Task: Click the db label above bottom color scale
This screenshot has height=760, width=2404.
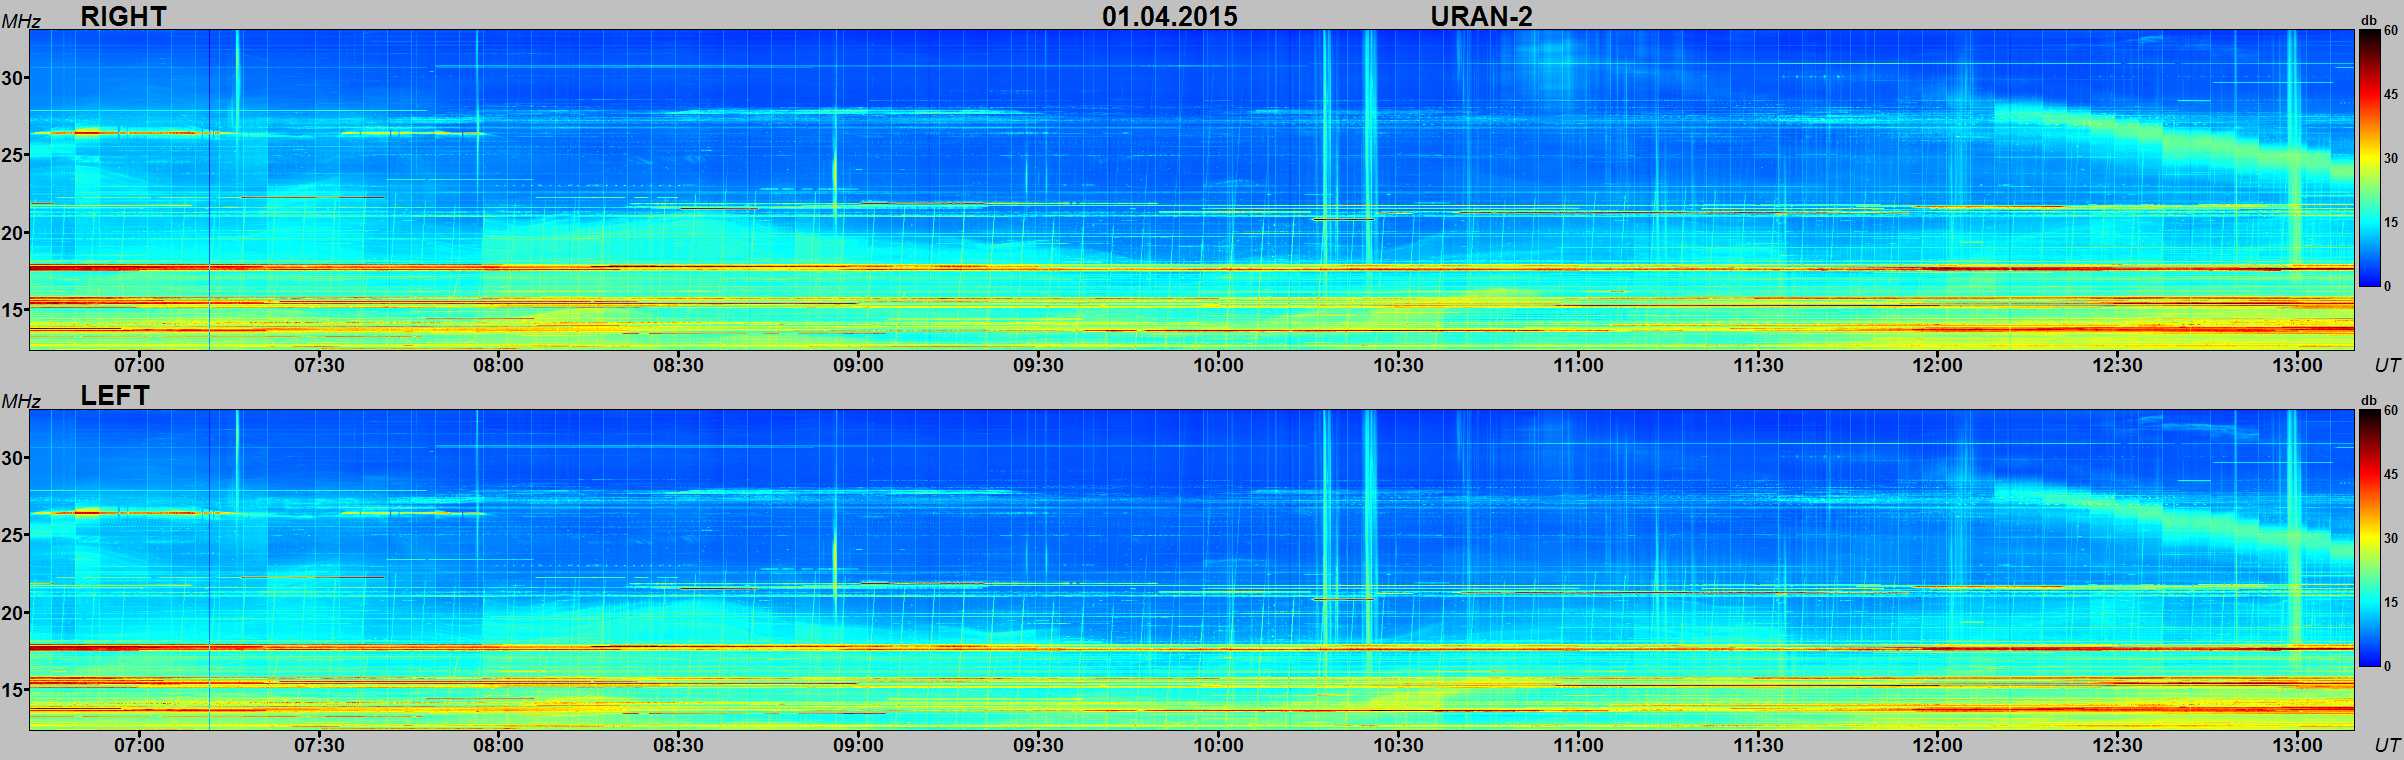Action: pos(2368,401)
